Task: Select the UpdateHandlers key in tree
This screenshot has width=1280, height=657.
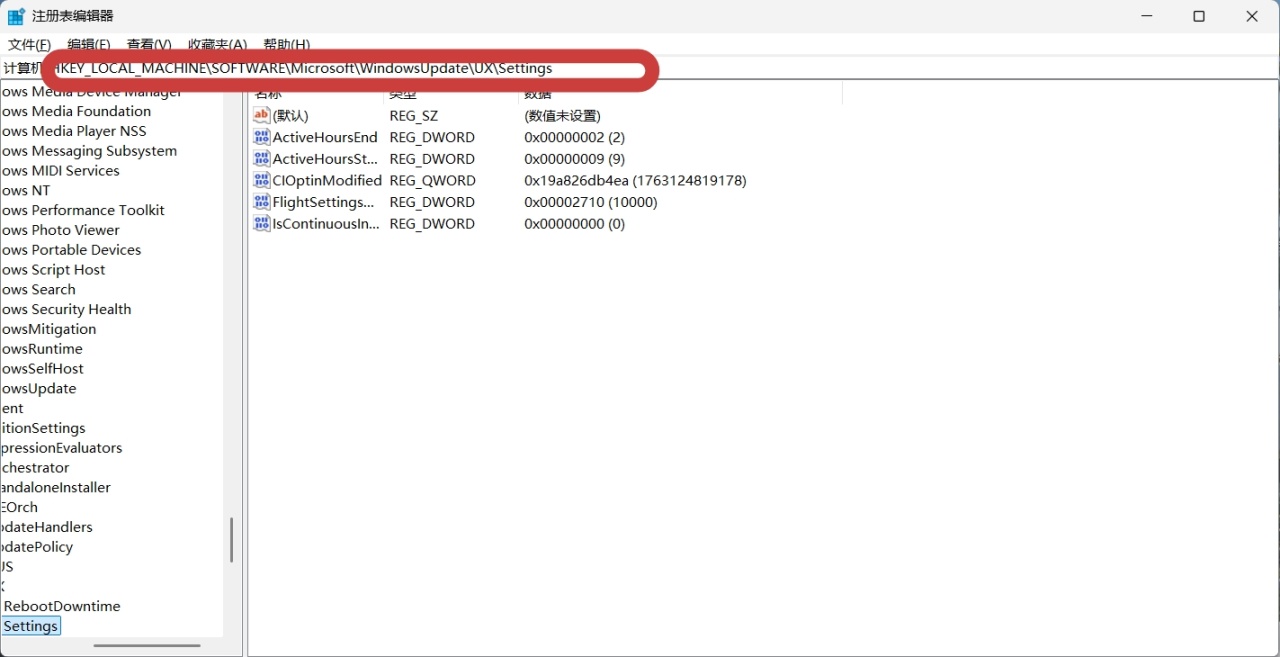Action: 46,527
